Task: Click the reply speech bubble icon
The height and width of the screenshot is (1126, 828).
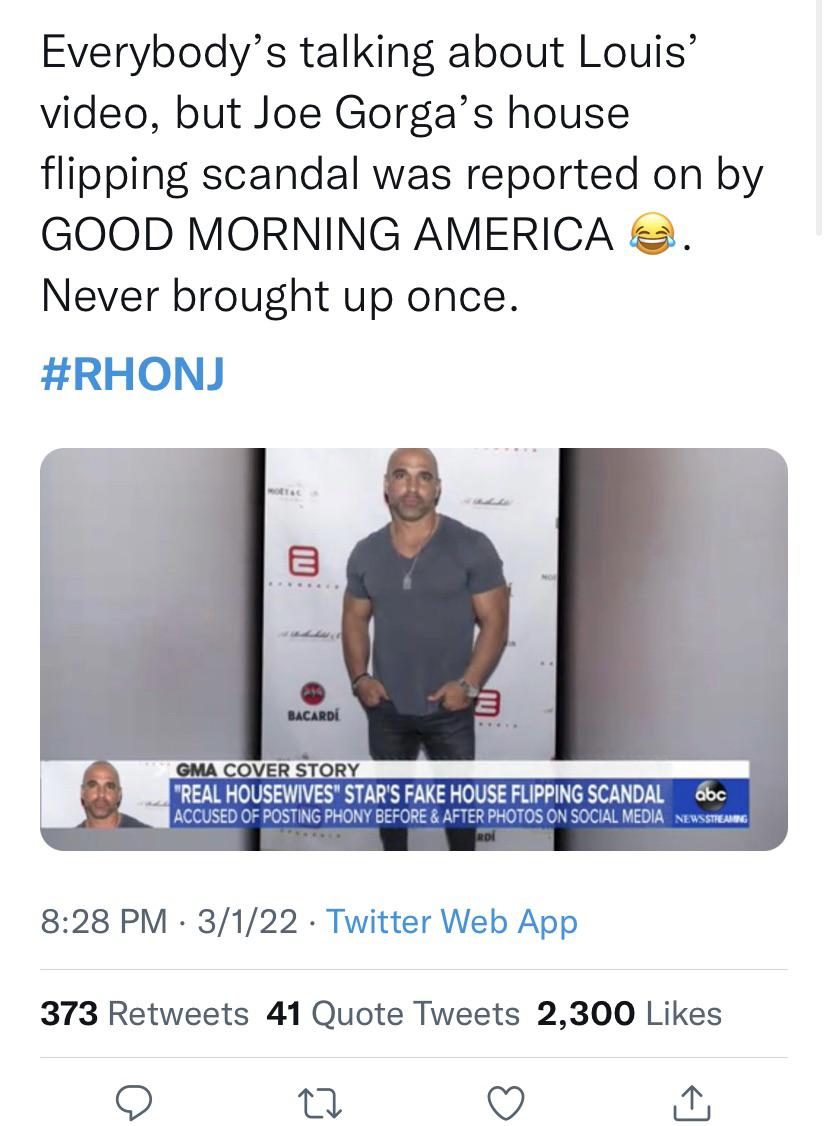Action: 133,1102
